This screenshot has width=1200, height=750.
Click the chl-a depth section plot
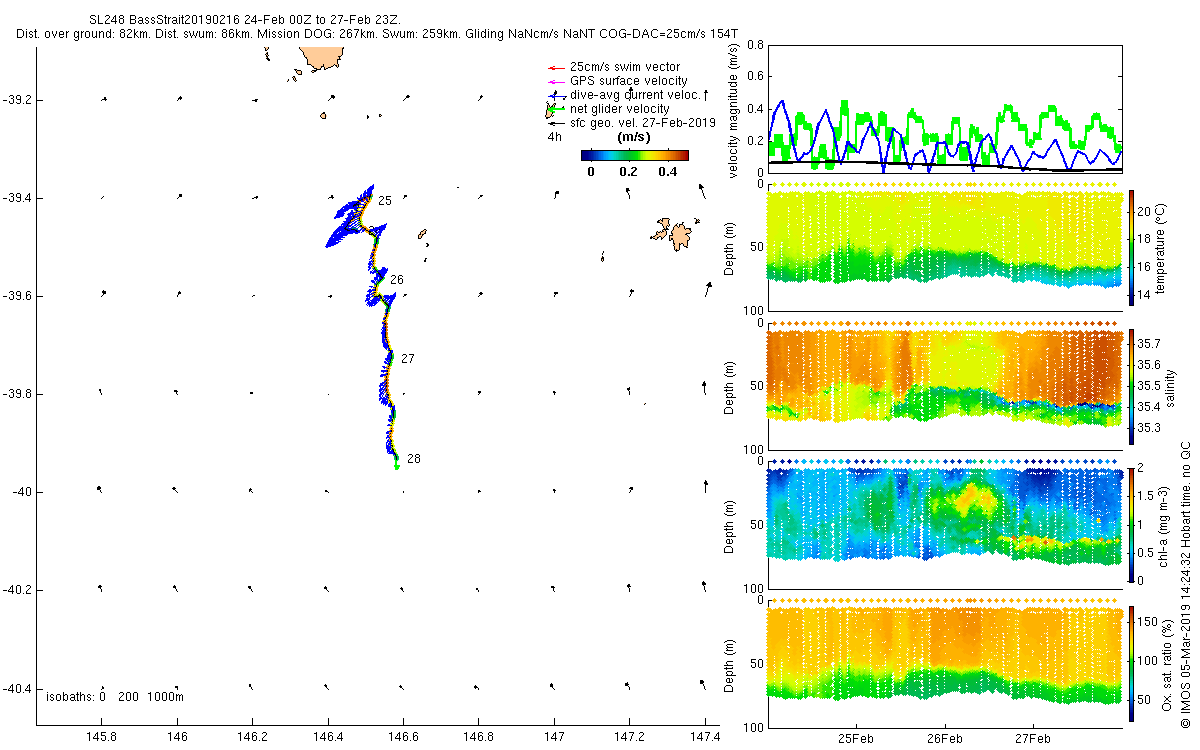pos(944,524)
